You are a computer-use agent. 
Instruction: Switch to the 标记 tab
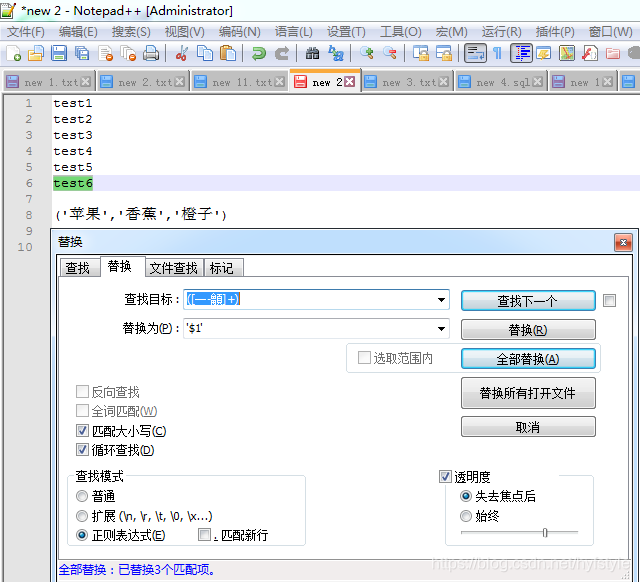coord(222,268)
